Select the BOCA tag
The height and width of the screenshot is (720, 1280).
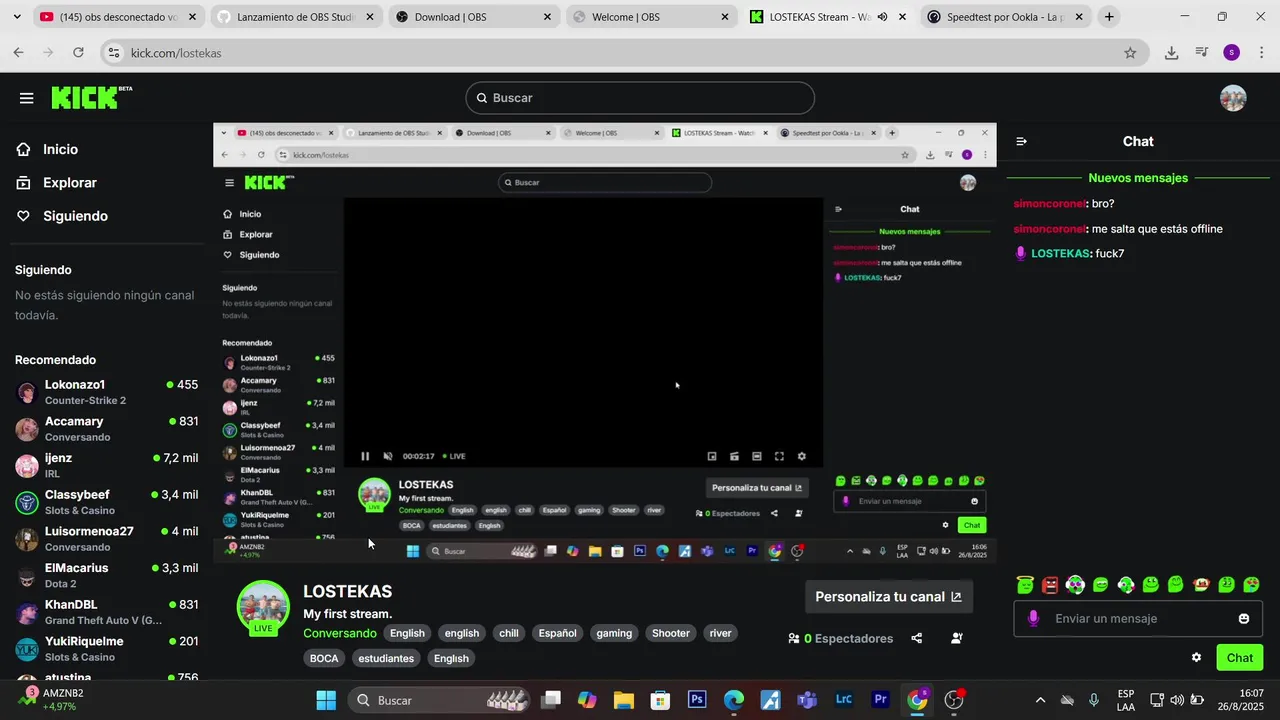point(324,658)
